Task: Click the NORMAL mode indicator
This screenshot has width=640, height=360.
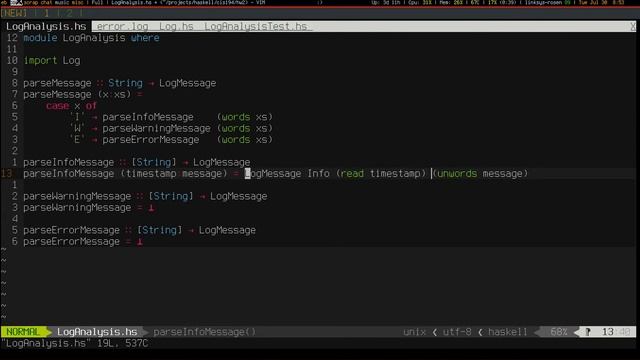Action: tap(23, 332)
